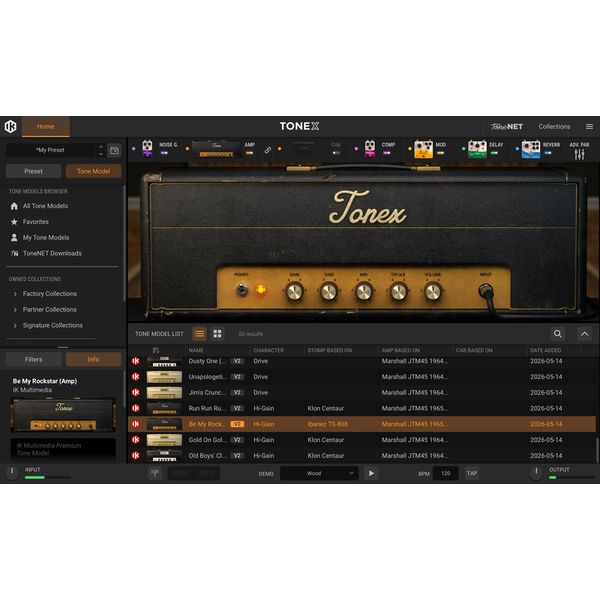Click the Output level knob
Image resolution: width=600 pixels, height=600 pixels.
pos(536,472)
